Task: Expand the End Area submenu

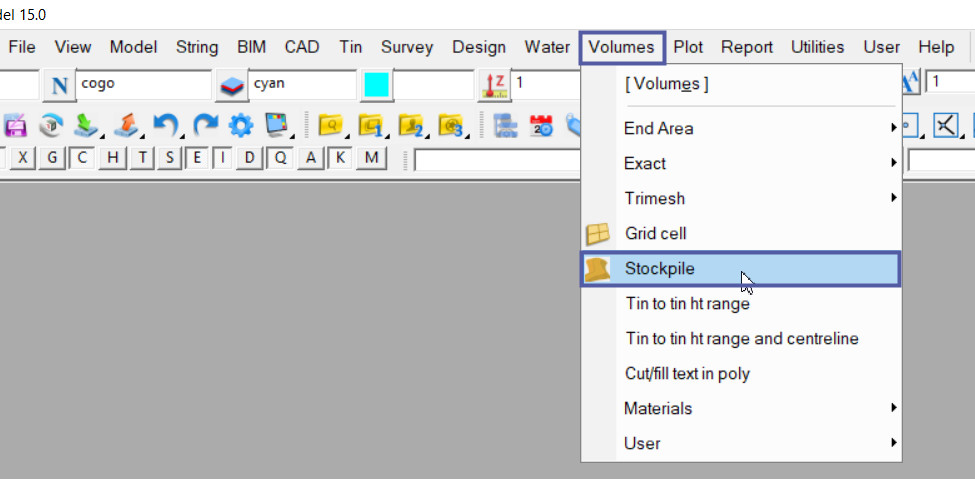Action: point(741,128)
